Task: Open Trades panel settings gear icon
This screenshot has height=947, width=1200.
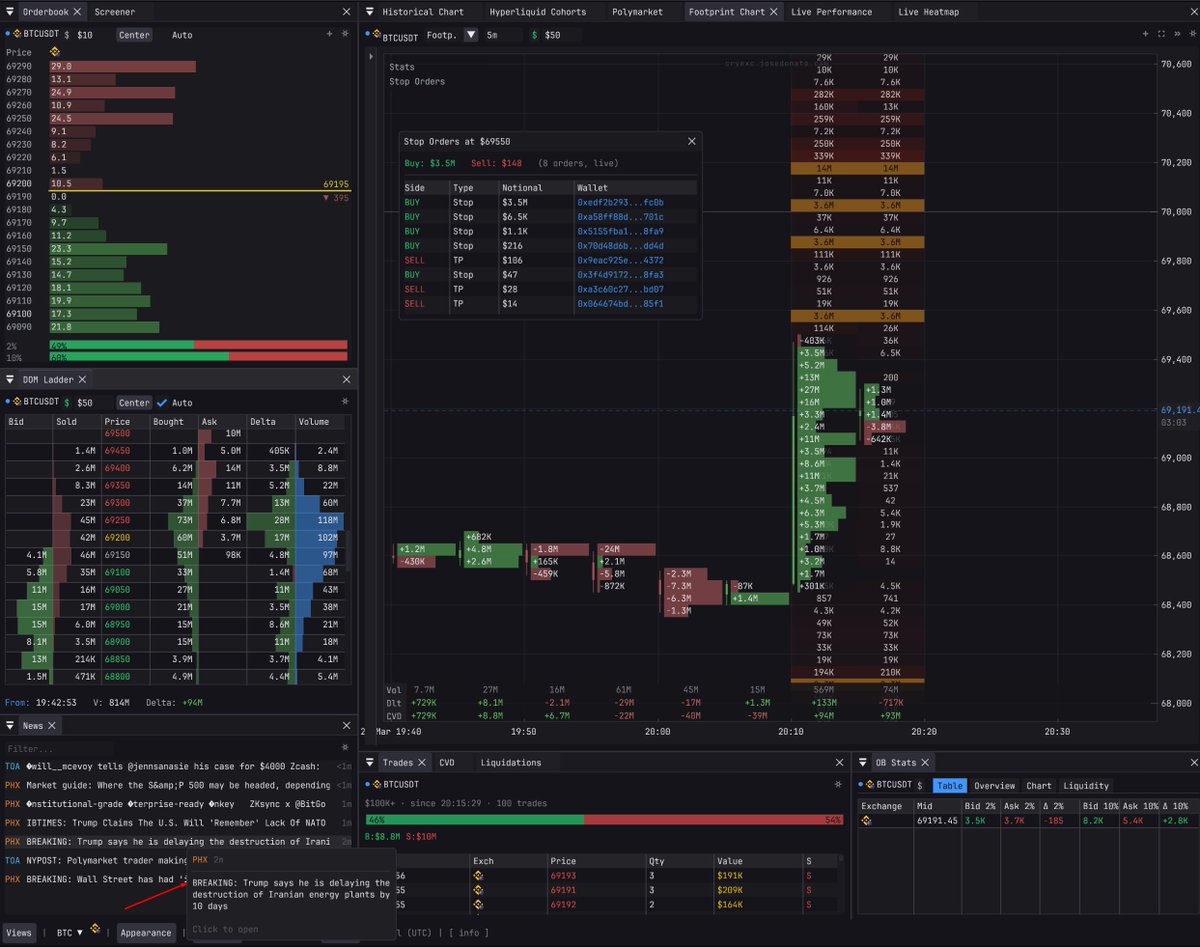Action: (840, 785)
